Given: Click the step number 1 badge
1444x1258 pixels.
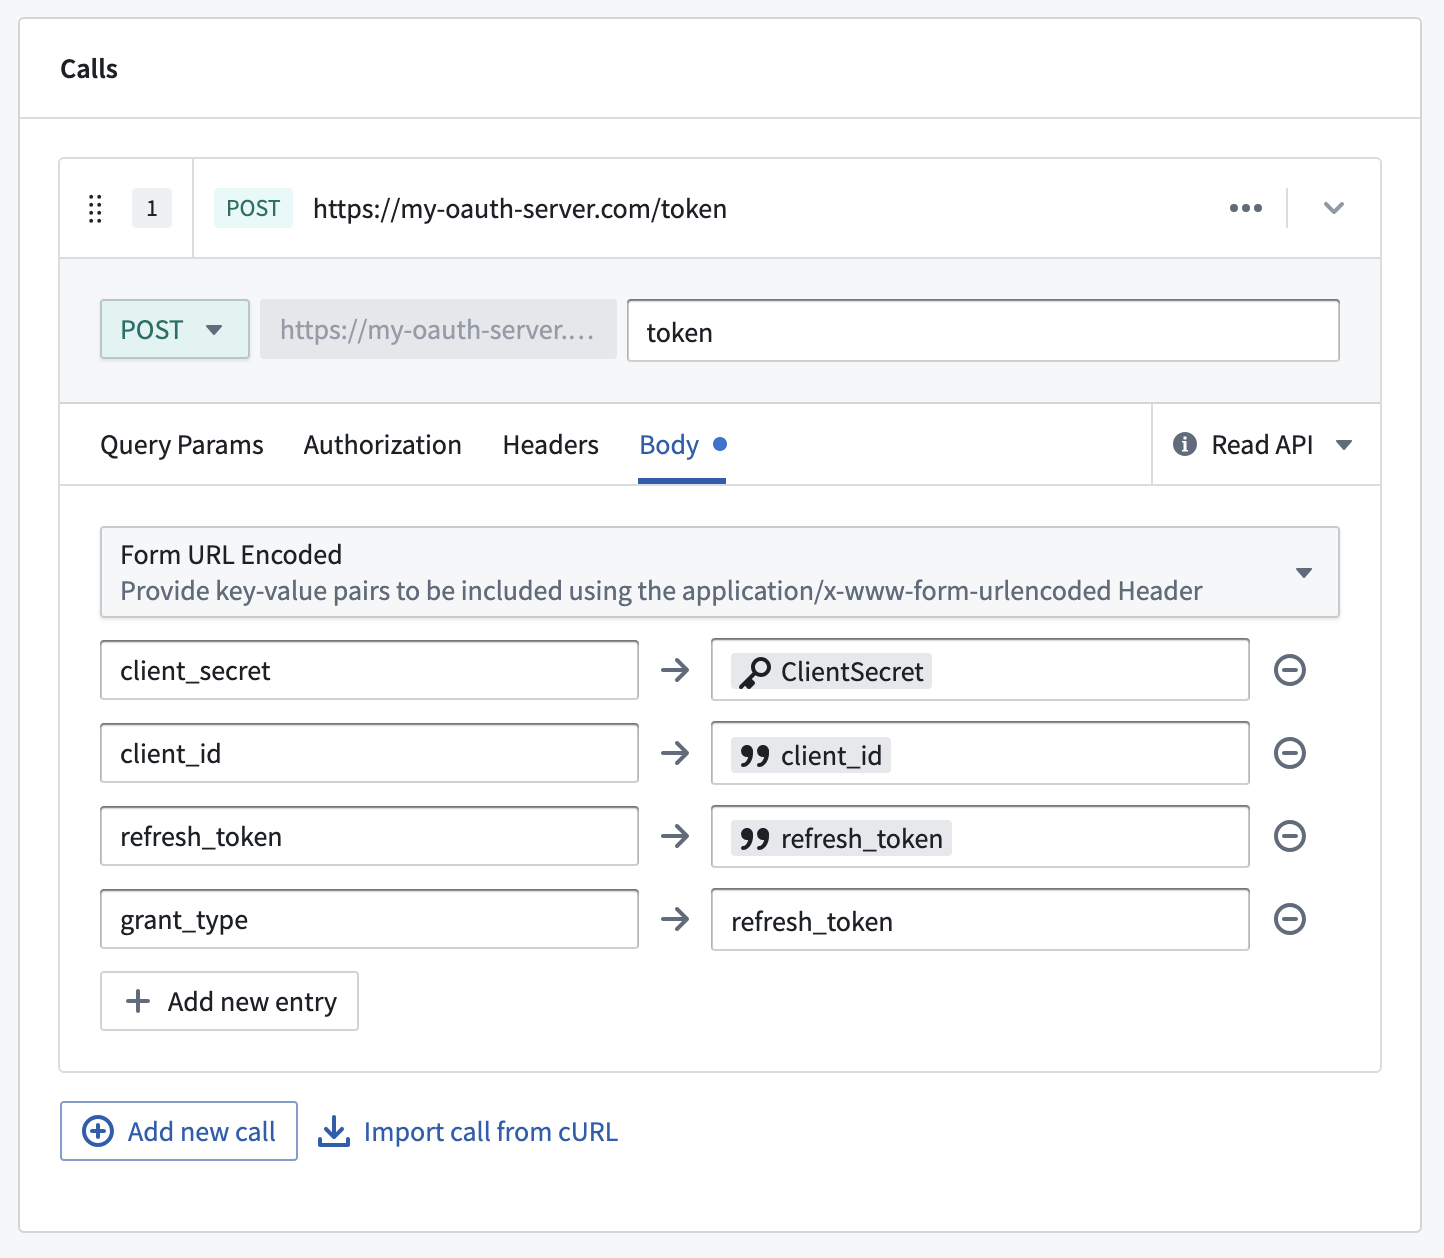Looking at the screenshot, I should pyautogui.click(x=152, y=208).
